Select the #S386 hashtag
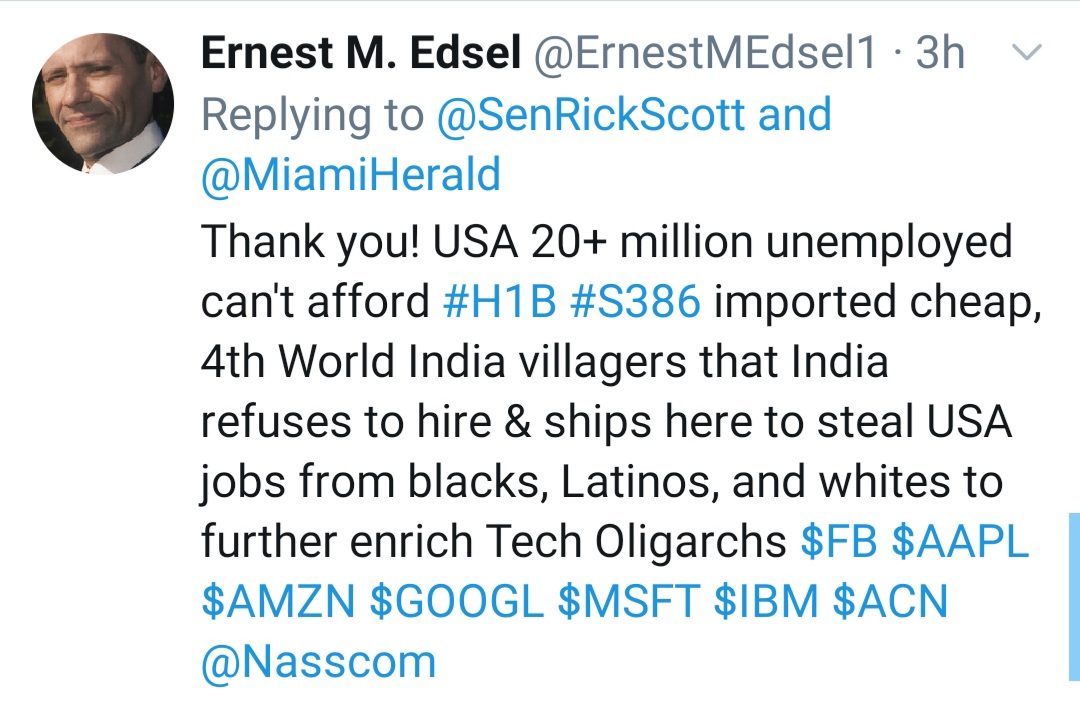 point(635,301)
